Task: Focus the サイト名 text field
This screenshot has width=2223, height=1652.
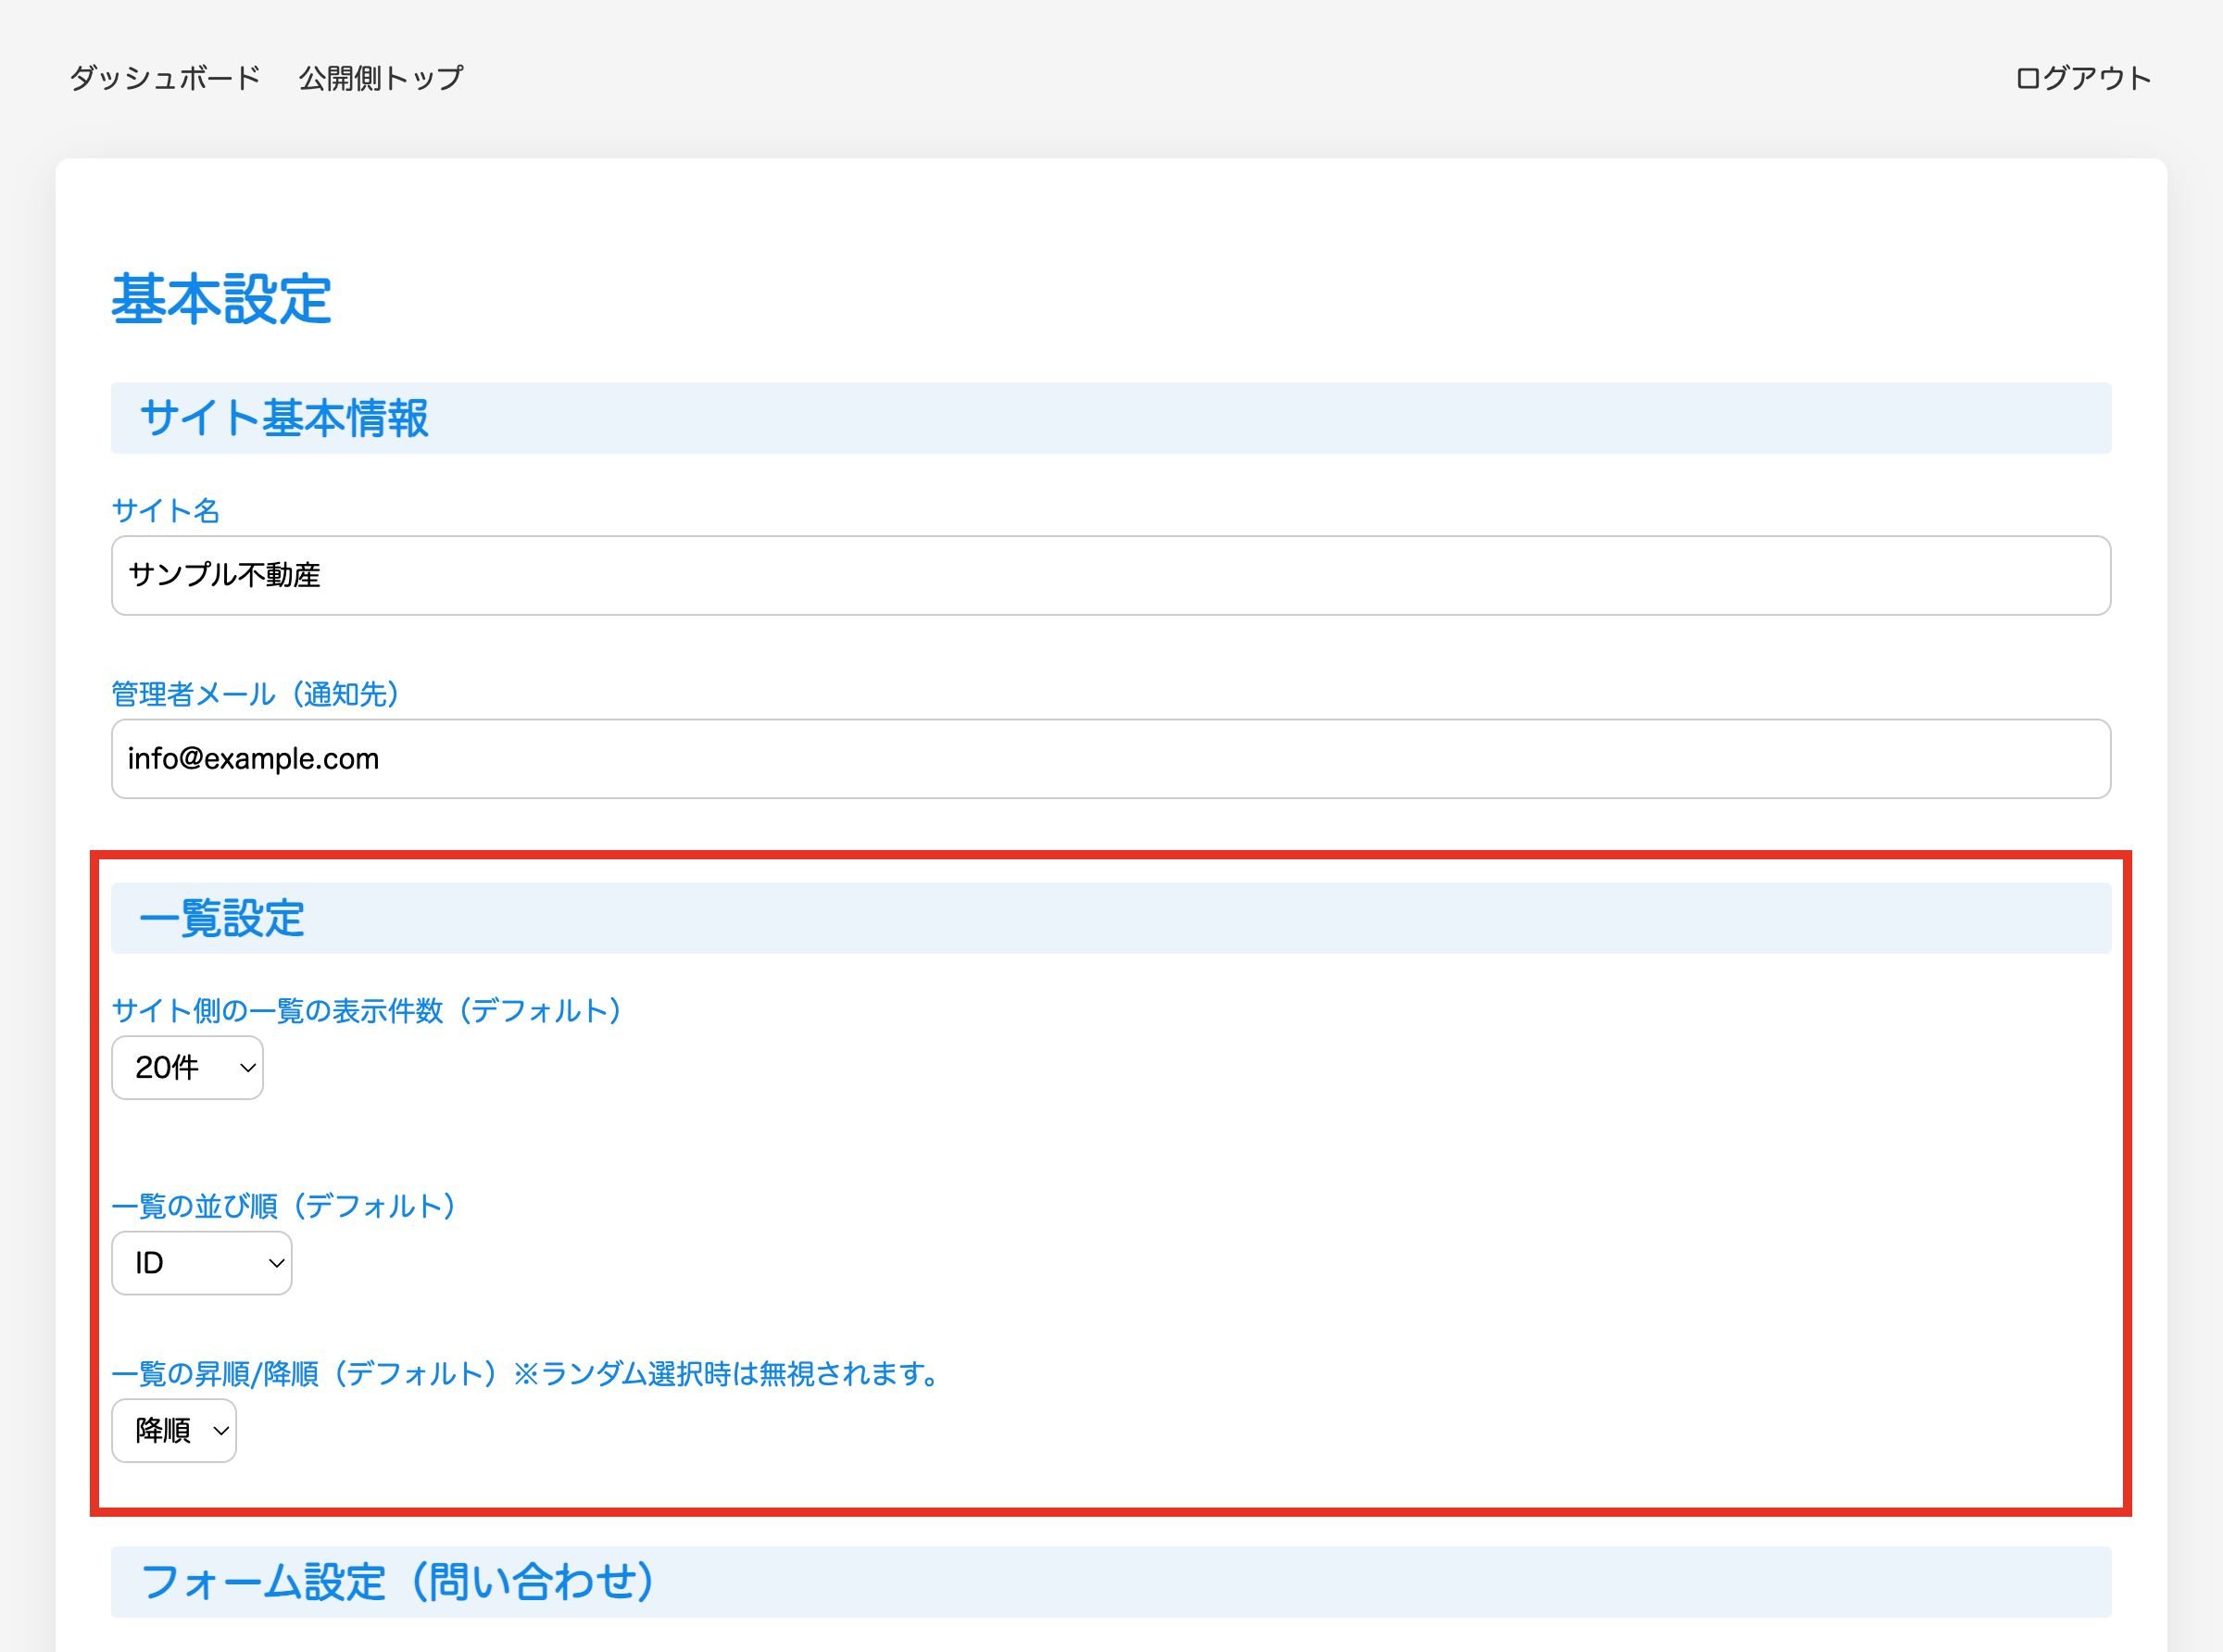Action: tap(1110, 575)
